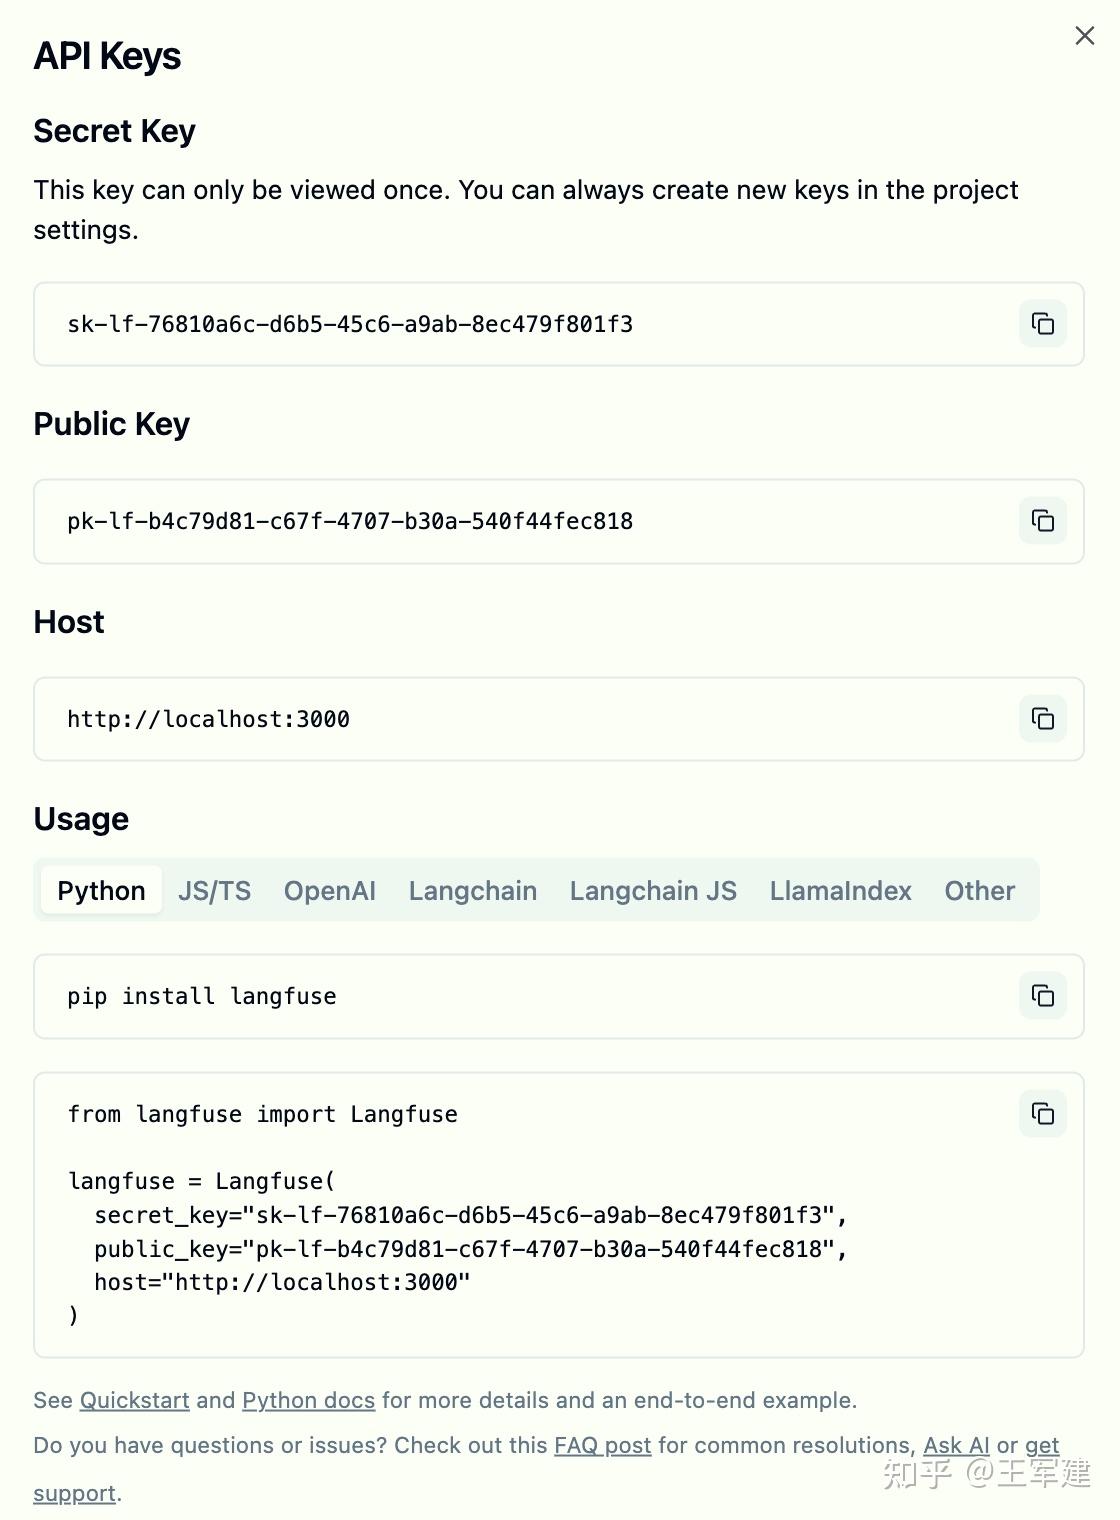Select the Python usage tab
This screenshot has height=1520, width=1120.
point(100,890)
